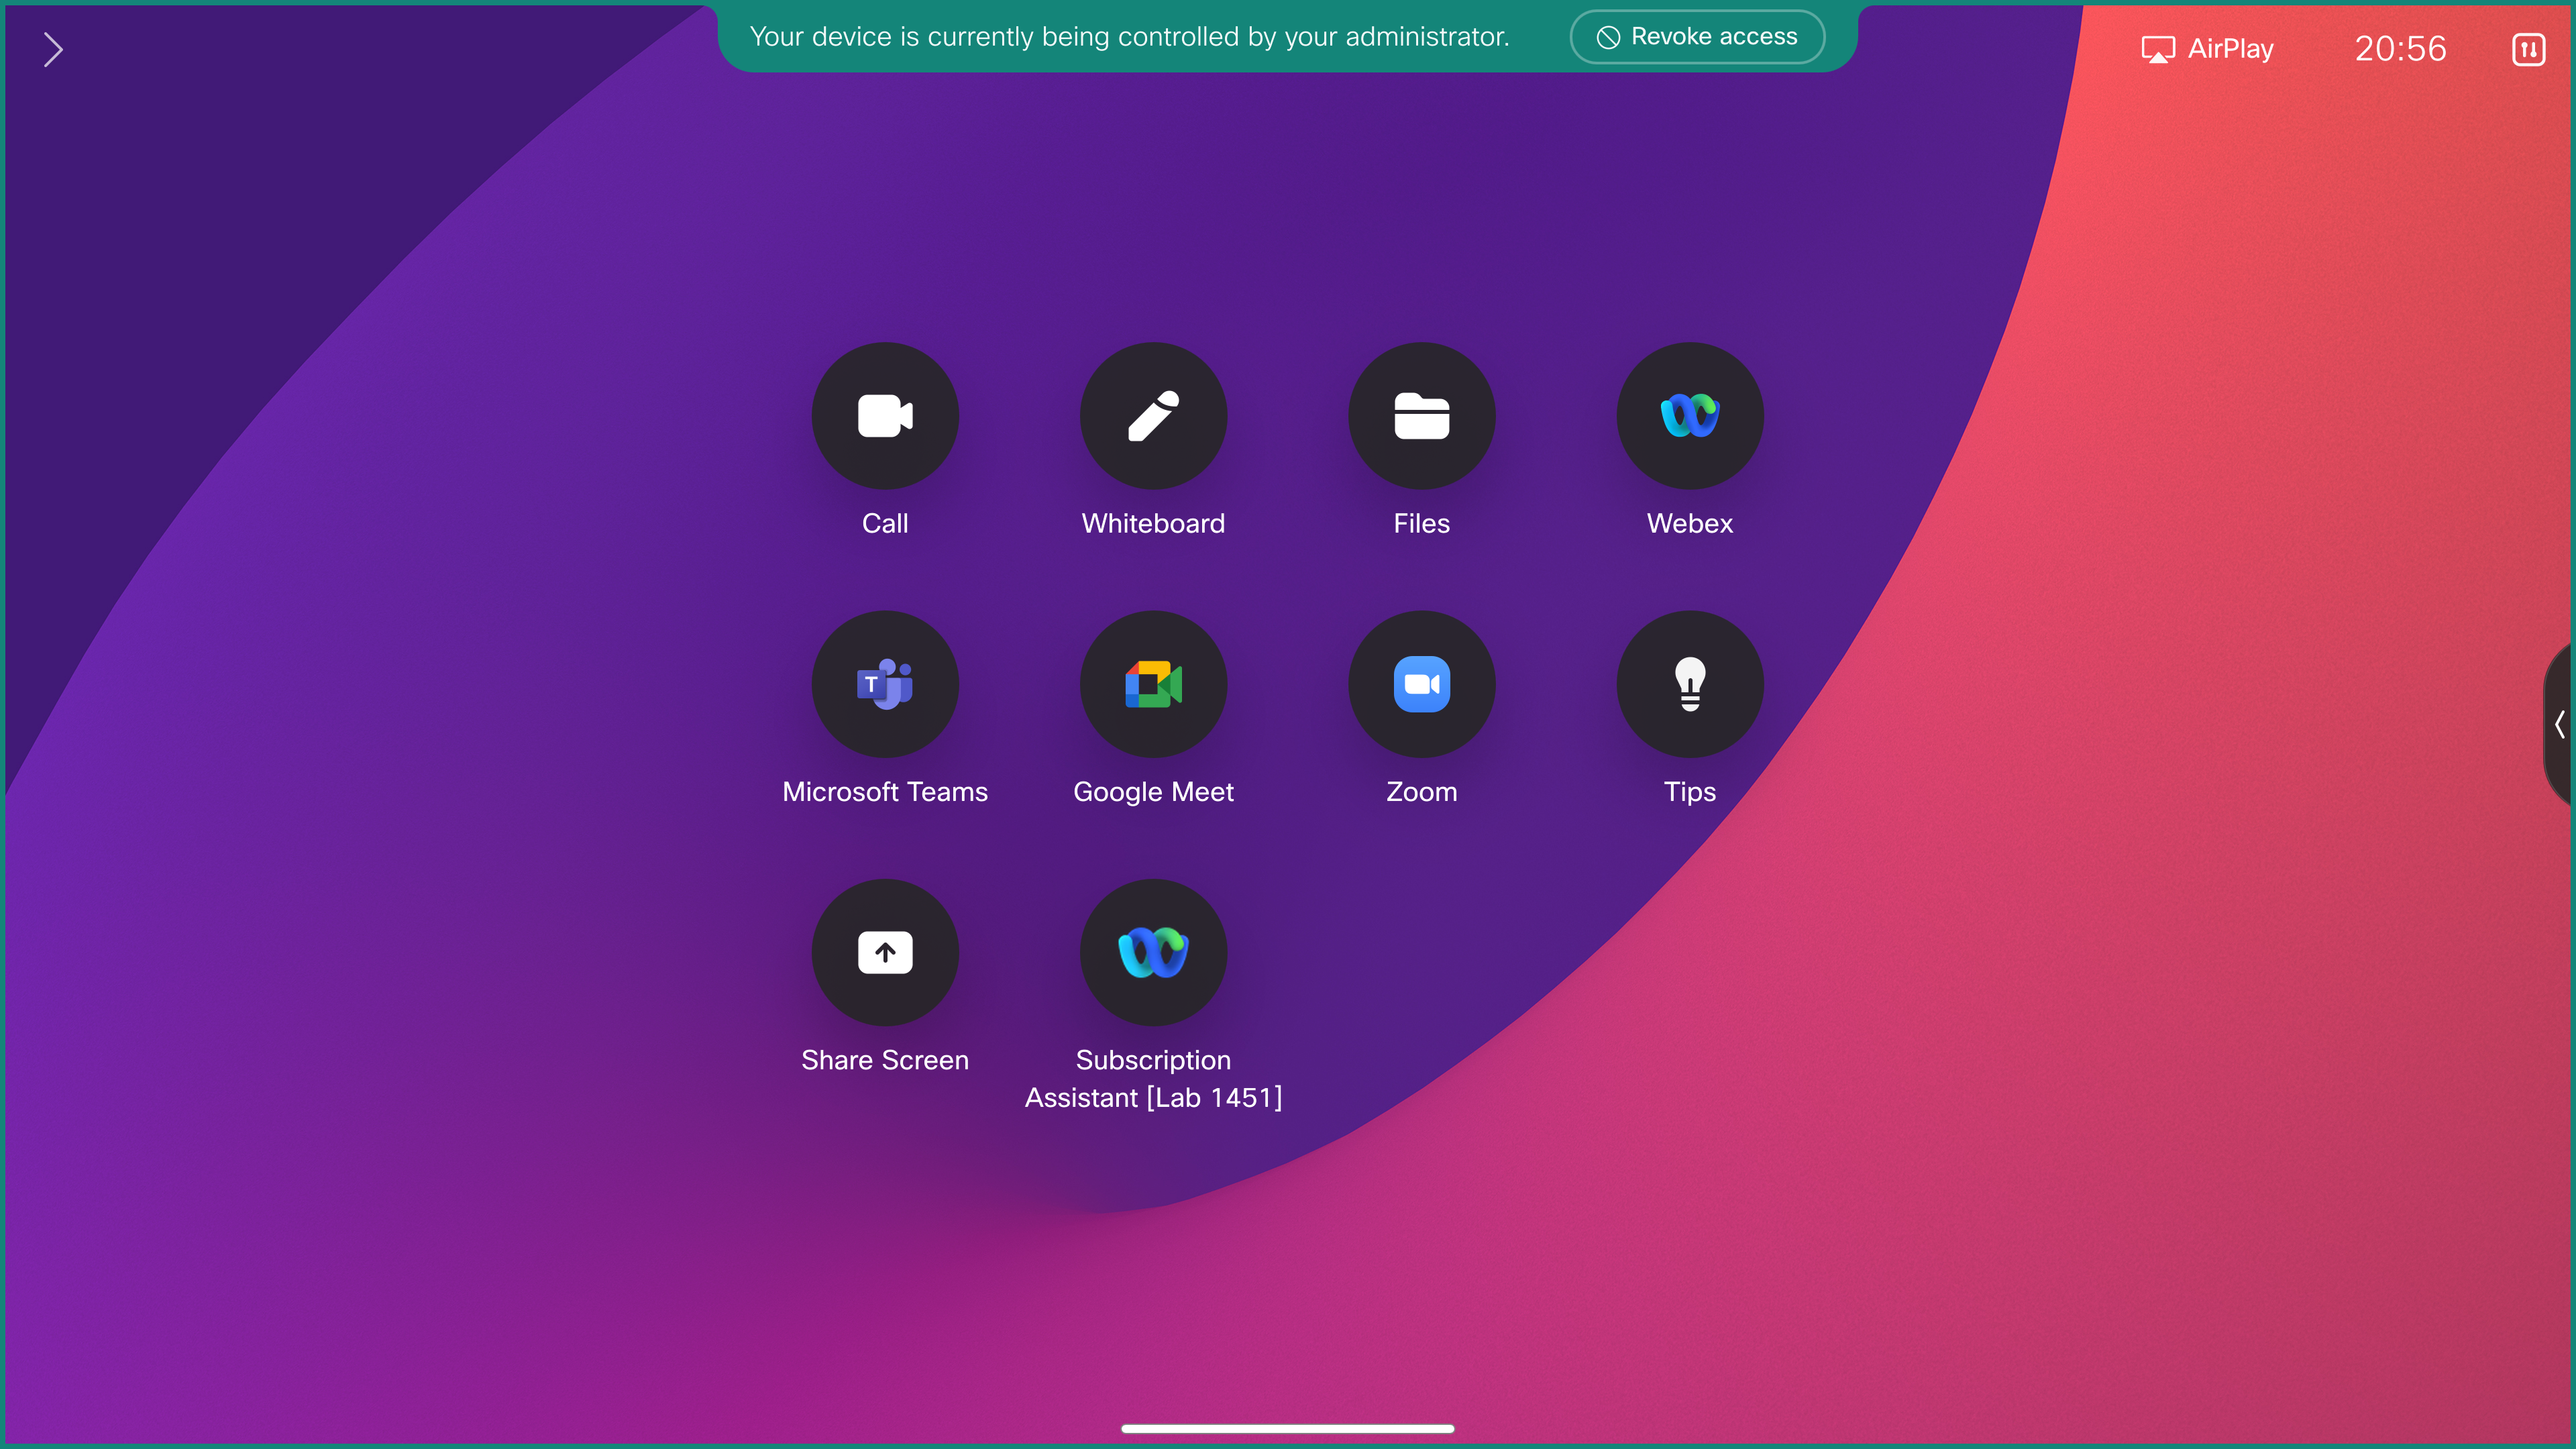Viewport: 2576px width, 1449px height.
Task: Open the Zoom app icon
Action: (x=1421, y=684)
